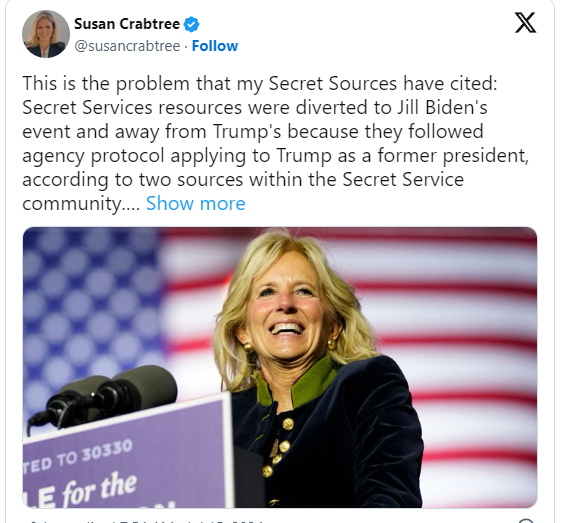
Task: Open the Susan Crabtree display name
Action: pos(127,24)
